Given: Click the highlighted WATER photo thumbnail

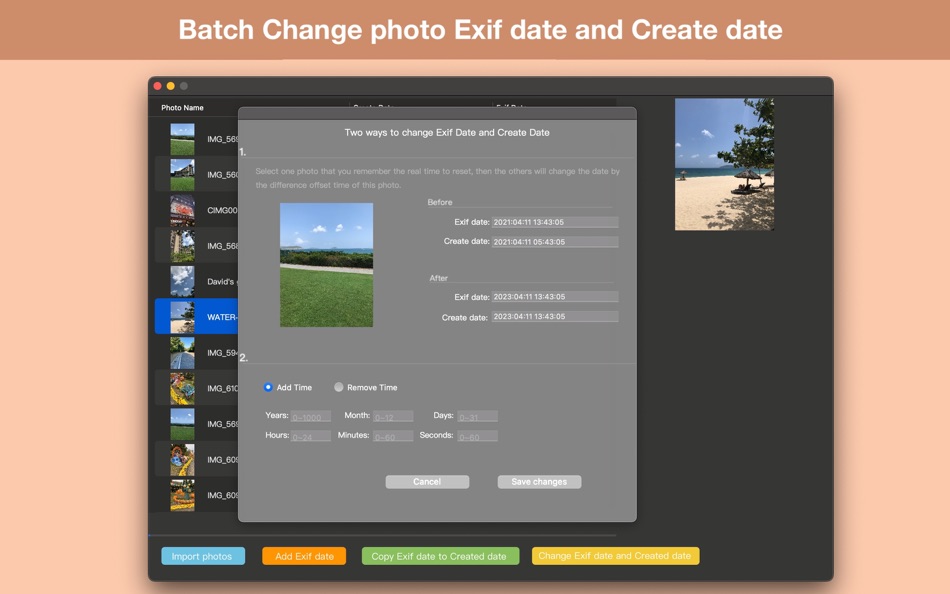Looking at the screenshot, I should coord(183,316).
